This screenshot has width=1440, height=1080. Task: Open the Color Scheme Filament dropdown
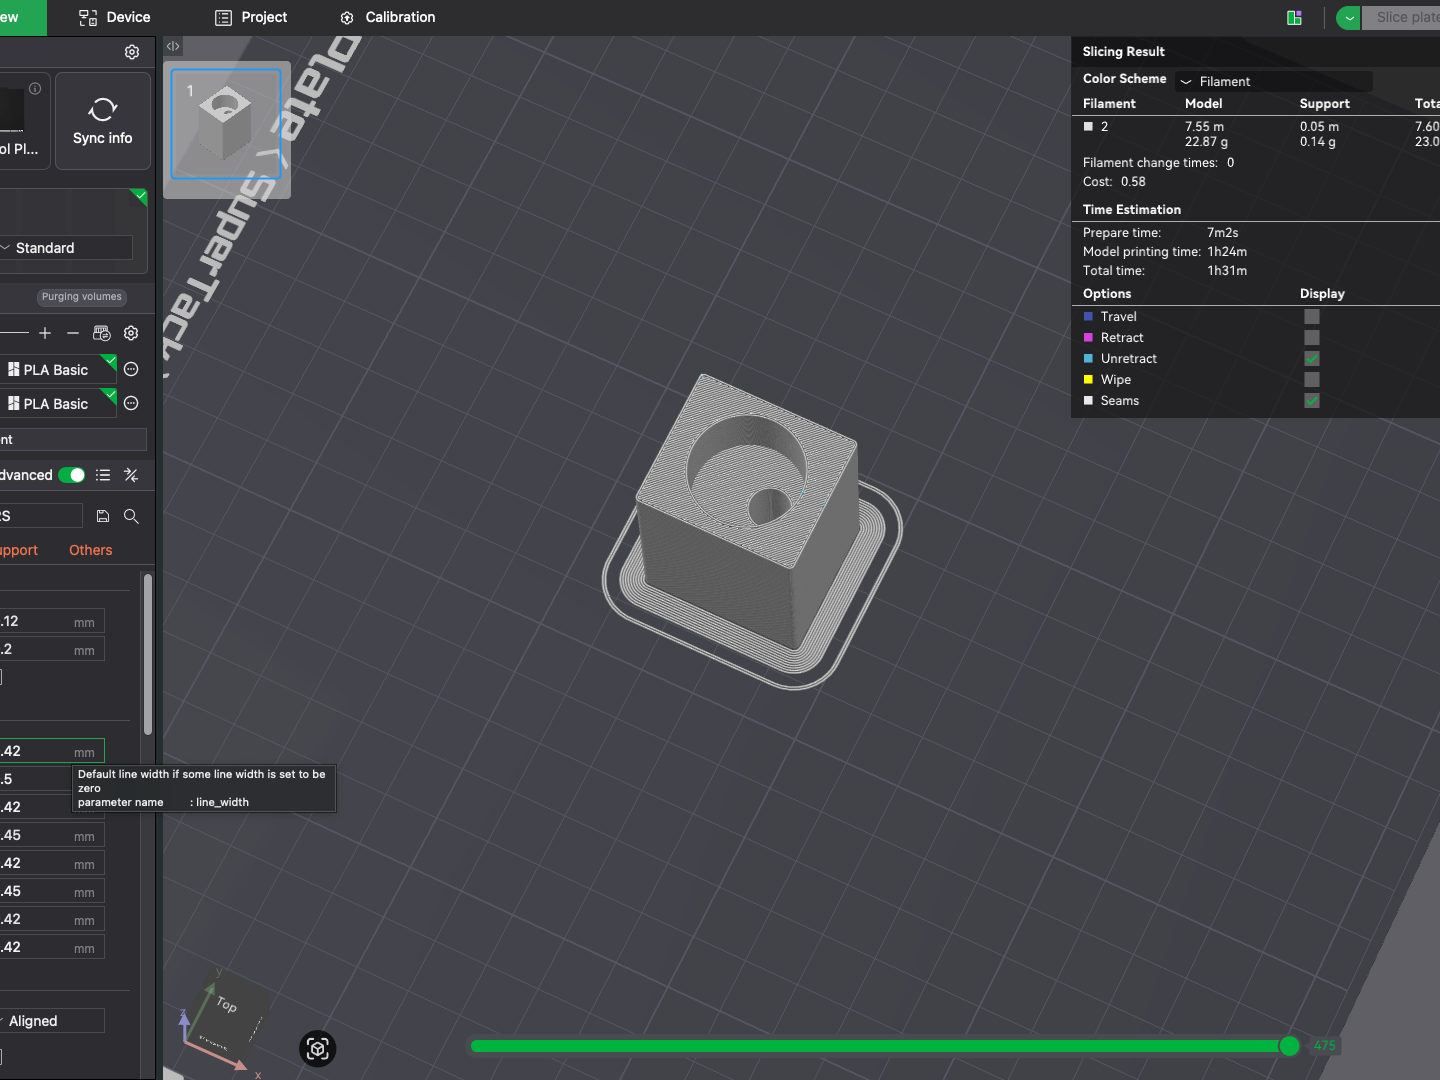[1273, 81]
